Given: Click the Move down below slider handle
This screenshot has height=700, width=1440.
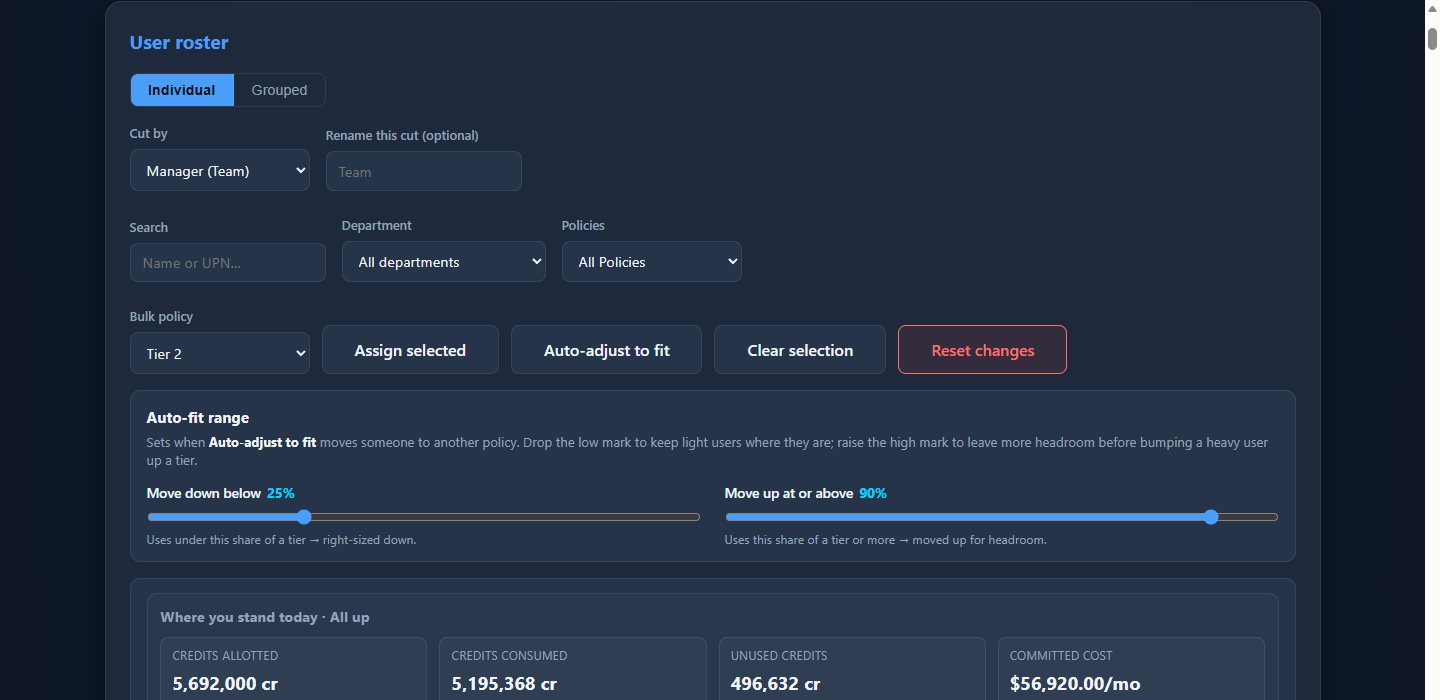Looking at the screenshot, I should [x=304, y=517].
